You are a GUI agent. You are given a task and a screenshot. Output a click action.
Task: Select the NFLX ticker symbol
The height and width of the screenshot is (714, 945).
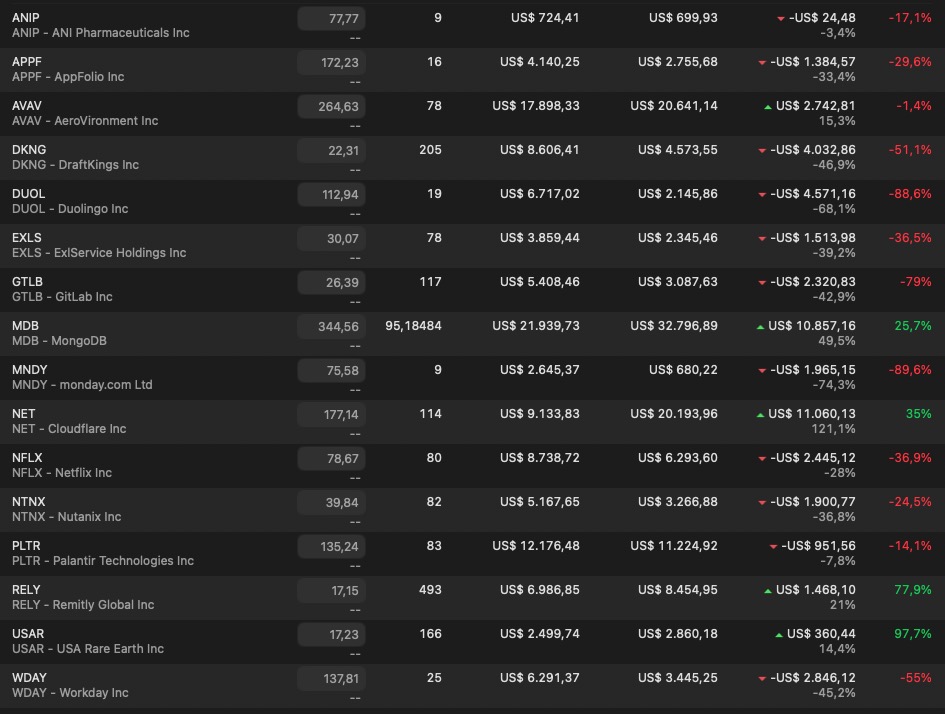(x=27, y=458)
